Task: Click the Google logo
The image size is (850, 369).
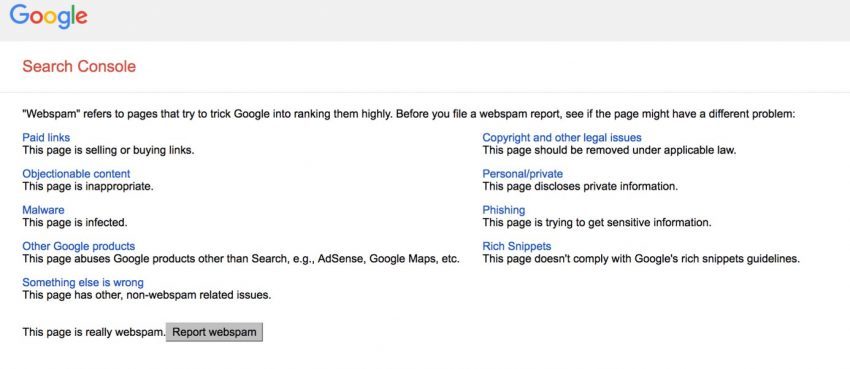Action: coord(48,16)
